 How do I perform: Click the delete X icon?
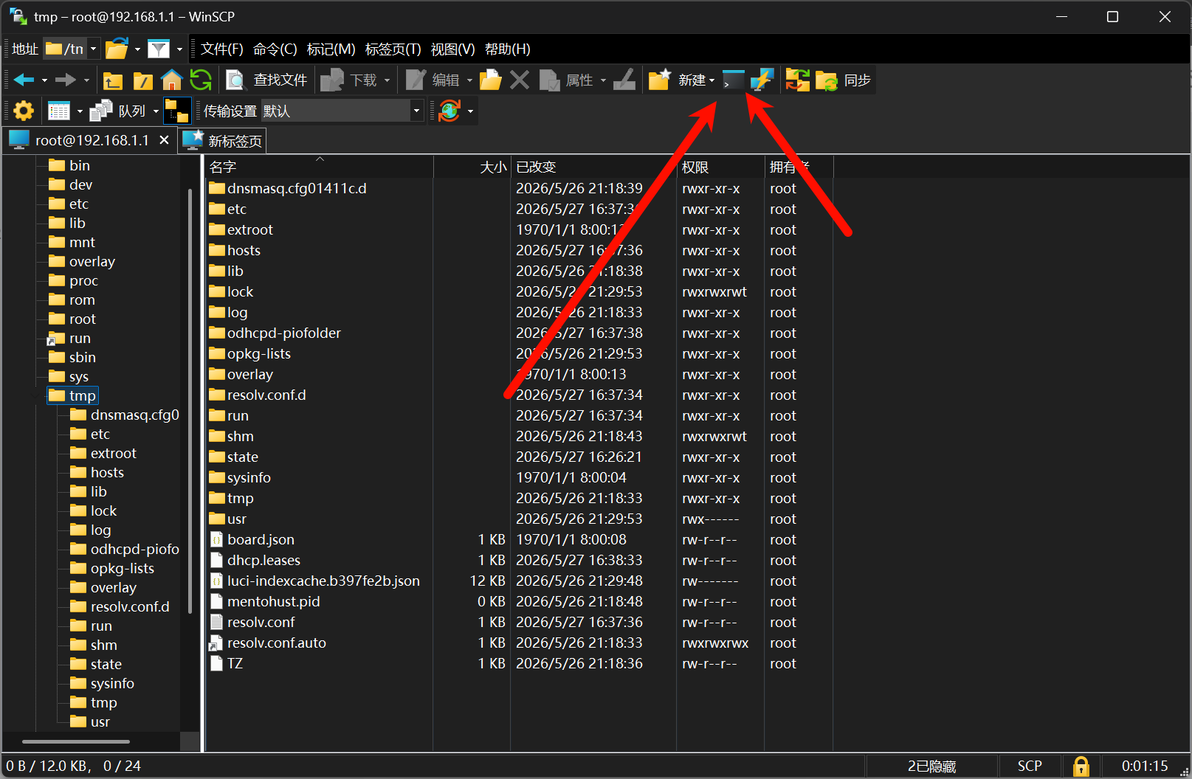pyautogui.click(x=519, y=80)
